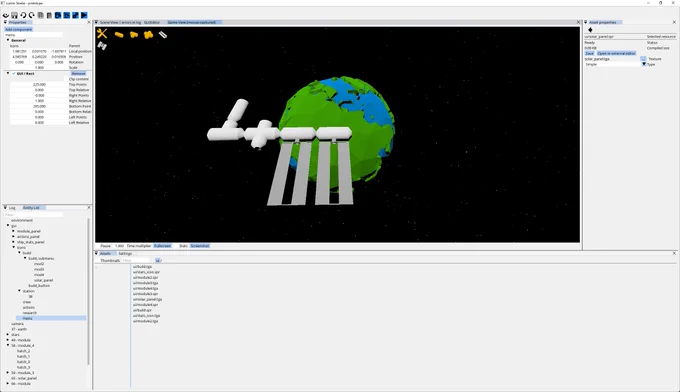Collapse the build_submenu tree node

pyautogui.click(x=25, y=258)
